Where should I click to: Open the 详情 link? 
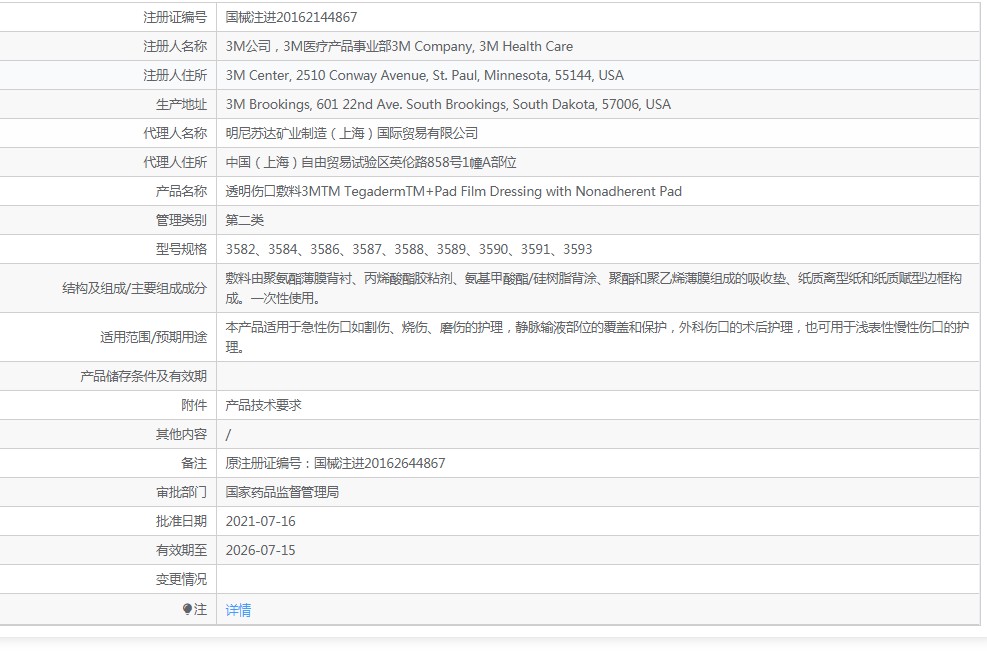pyautogui.click(x=238, y=610)
